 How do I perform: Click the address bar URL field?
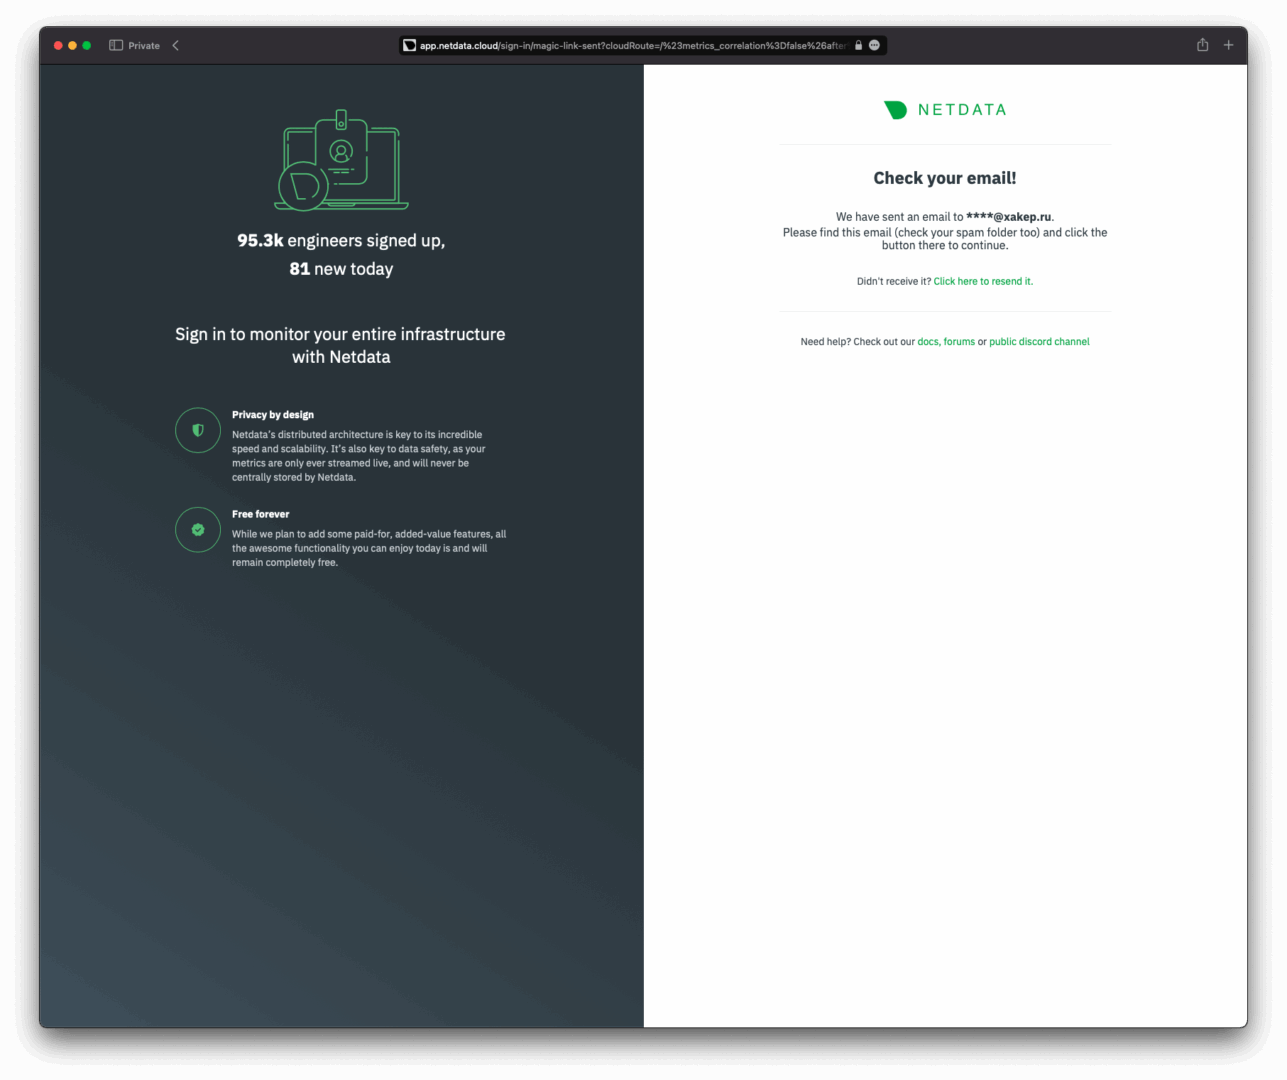(643, 45)
